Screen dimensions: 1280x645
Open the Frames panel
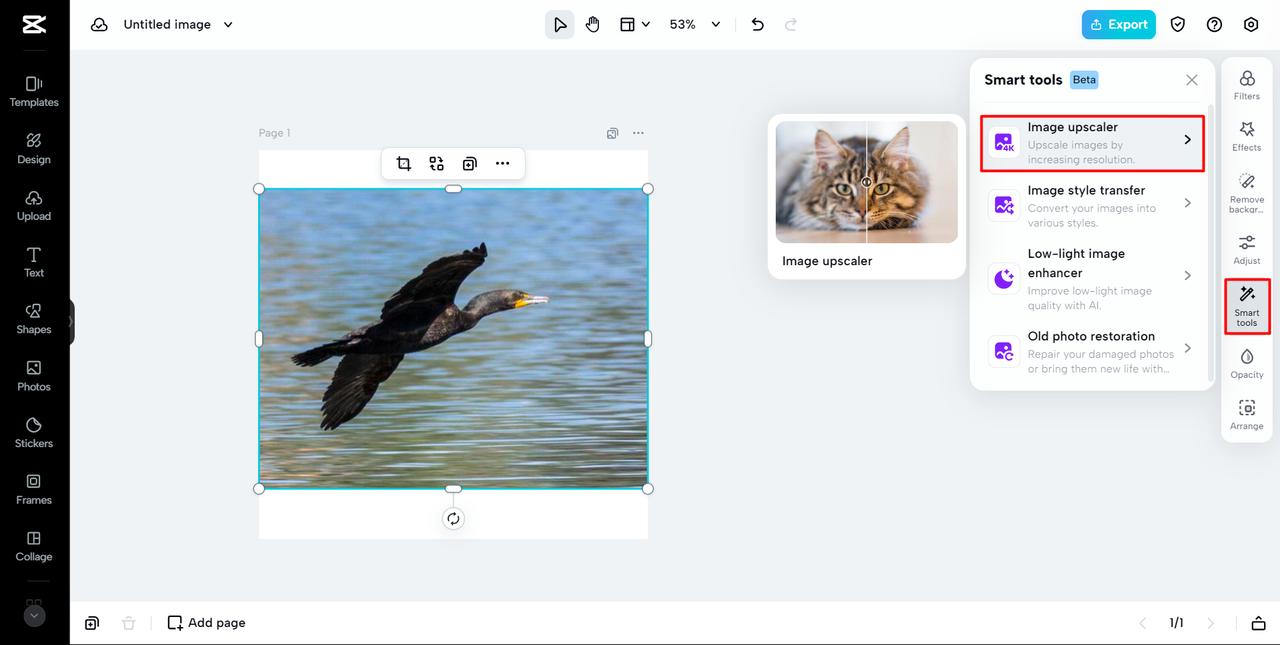coord(34,489)
